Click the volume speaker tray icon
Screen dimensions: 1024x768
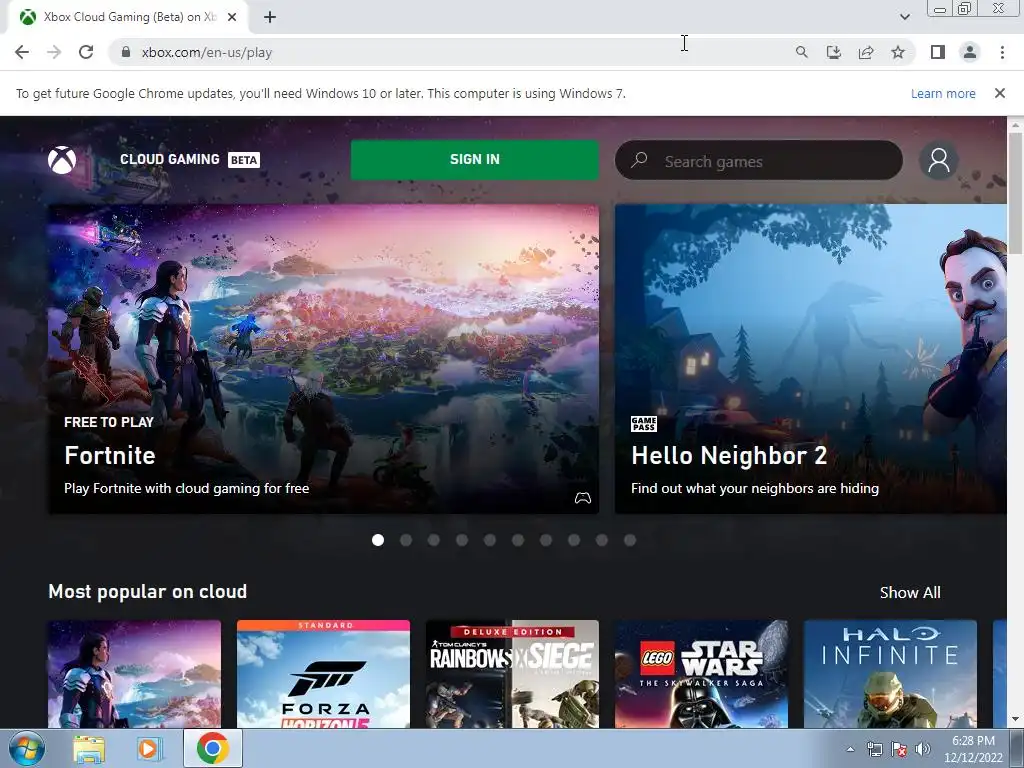pyautogui.click(x=922, y=749)
